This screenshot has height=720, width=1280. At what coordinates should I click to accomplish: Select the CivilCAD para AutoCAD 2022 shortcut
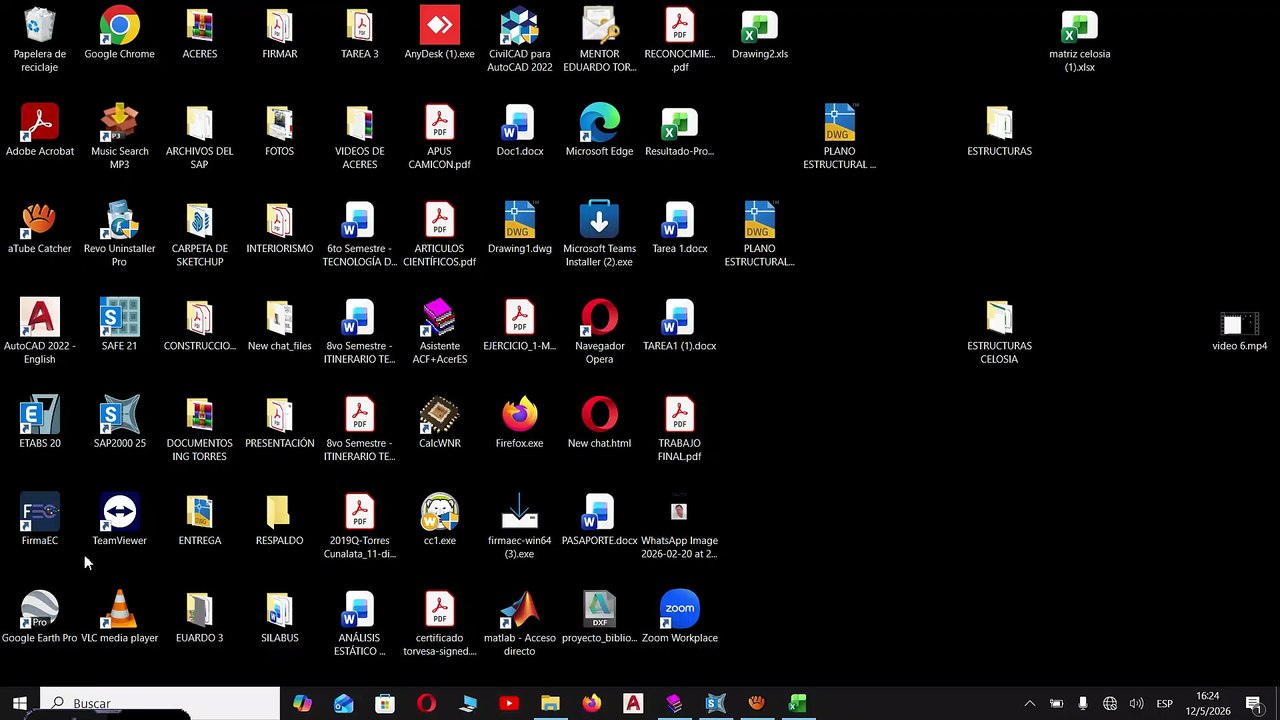[x=520, y=40]
